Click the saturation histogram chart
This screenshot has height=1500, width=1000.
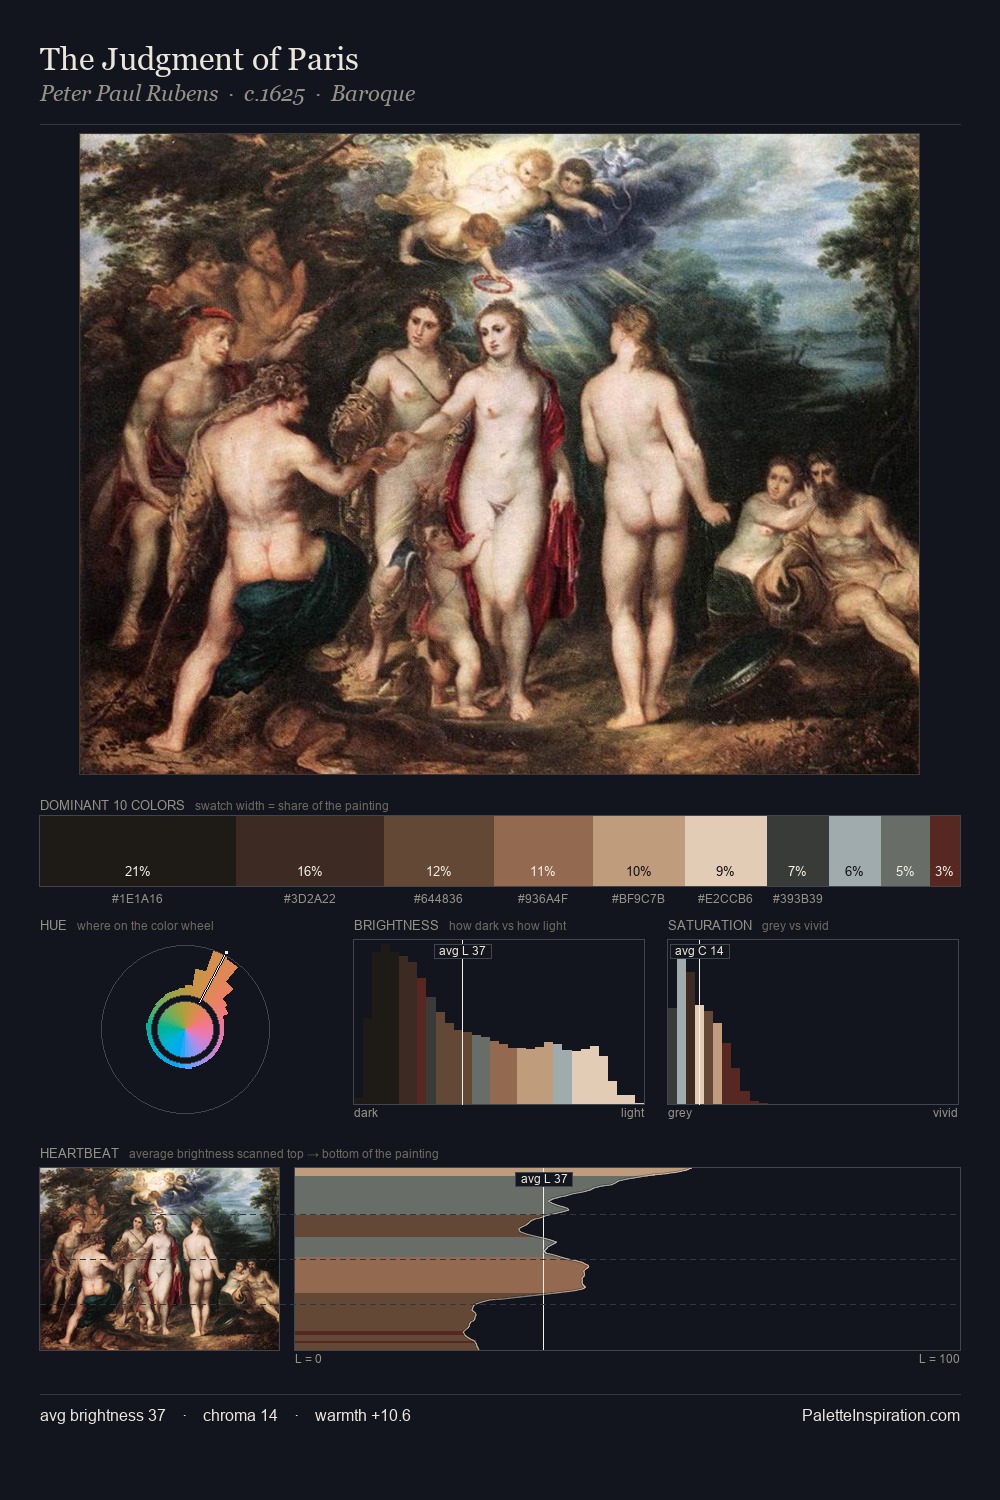813,1022
